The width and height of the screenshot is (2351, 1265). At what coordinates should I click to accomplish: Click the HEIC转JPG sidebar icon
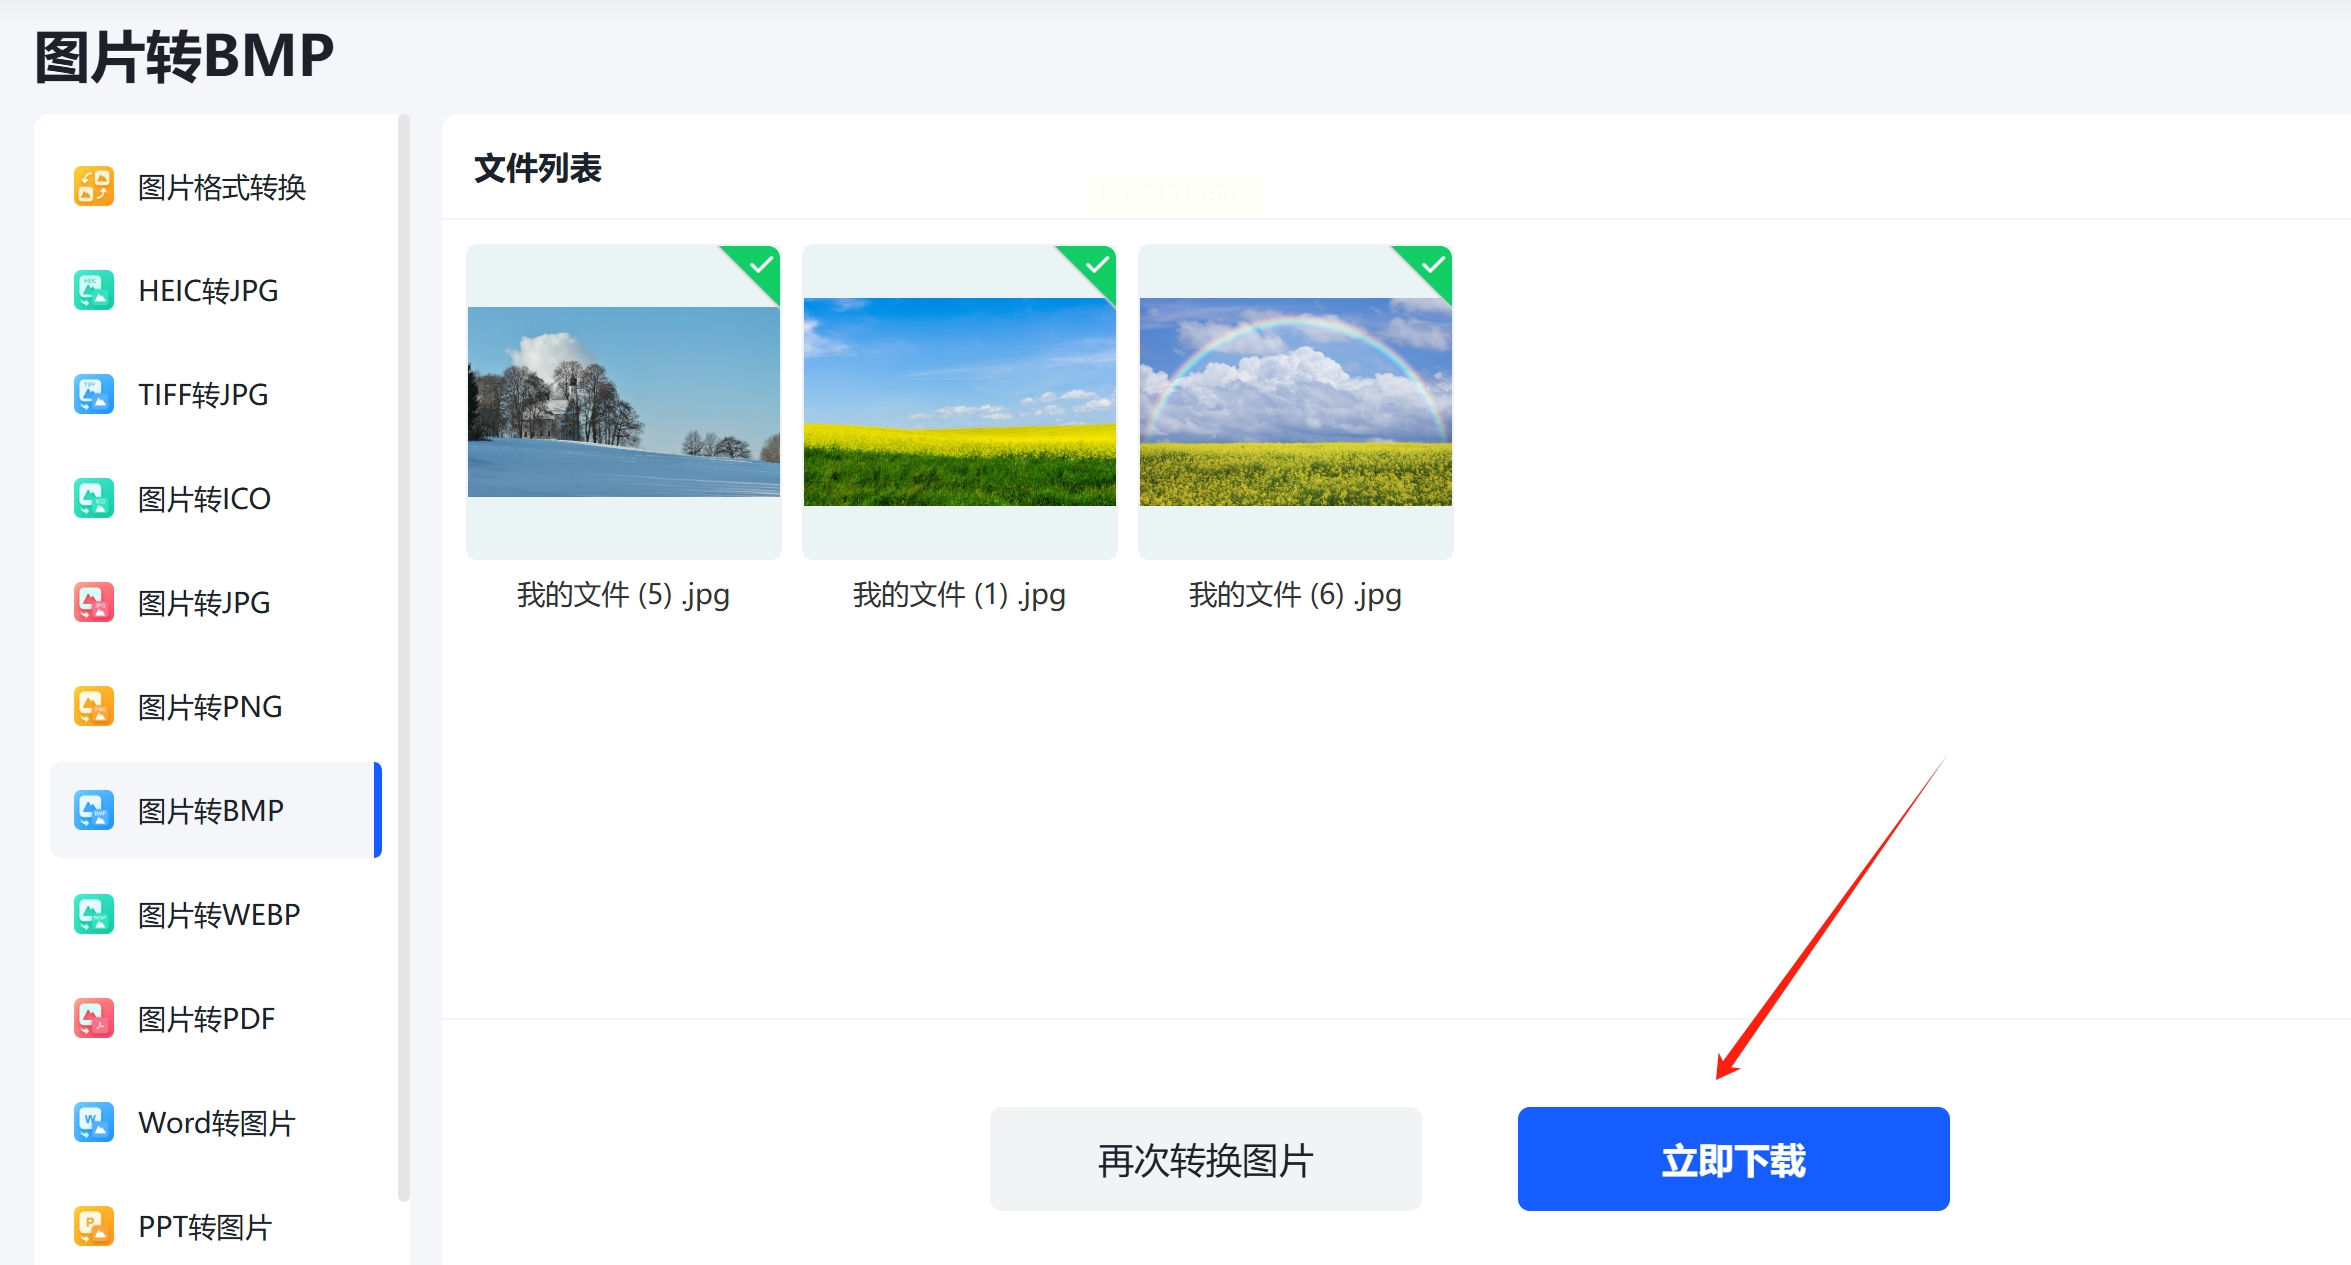click(x=93, y=290)
